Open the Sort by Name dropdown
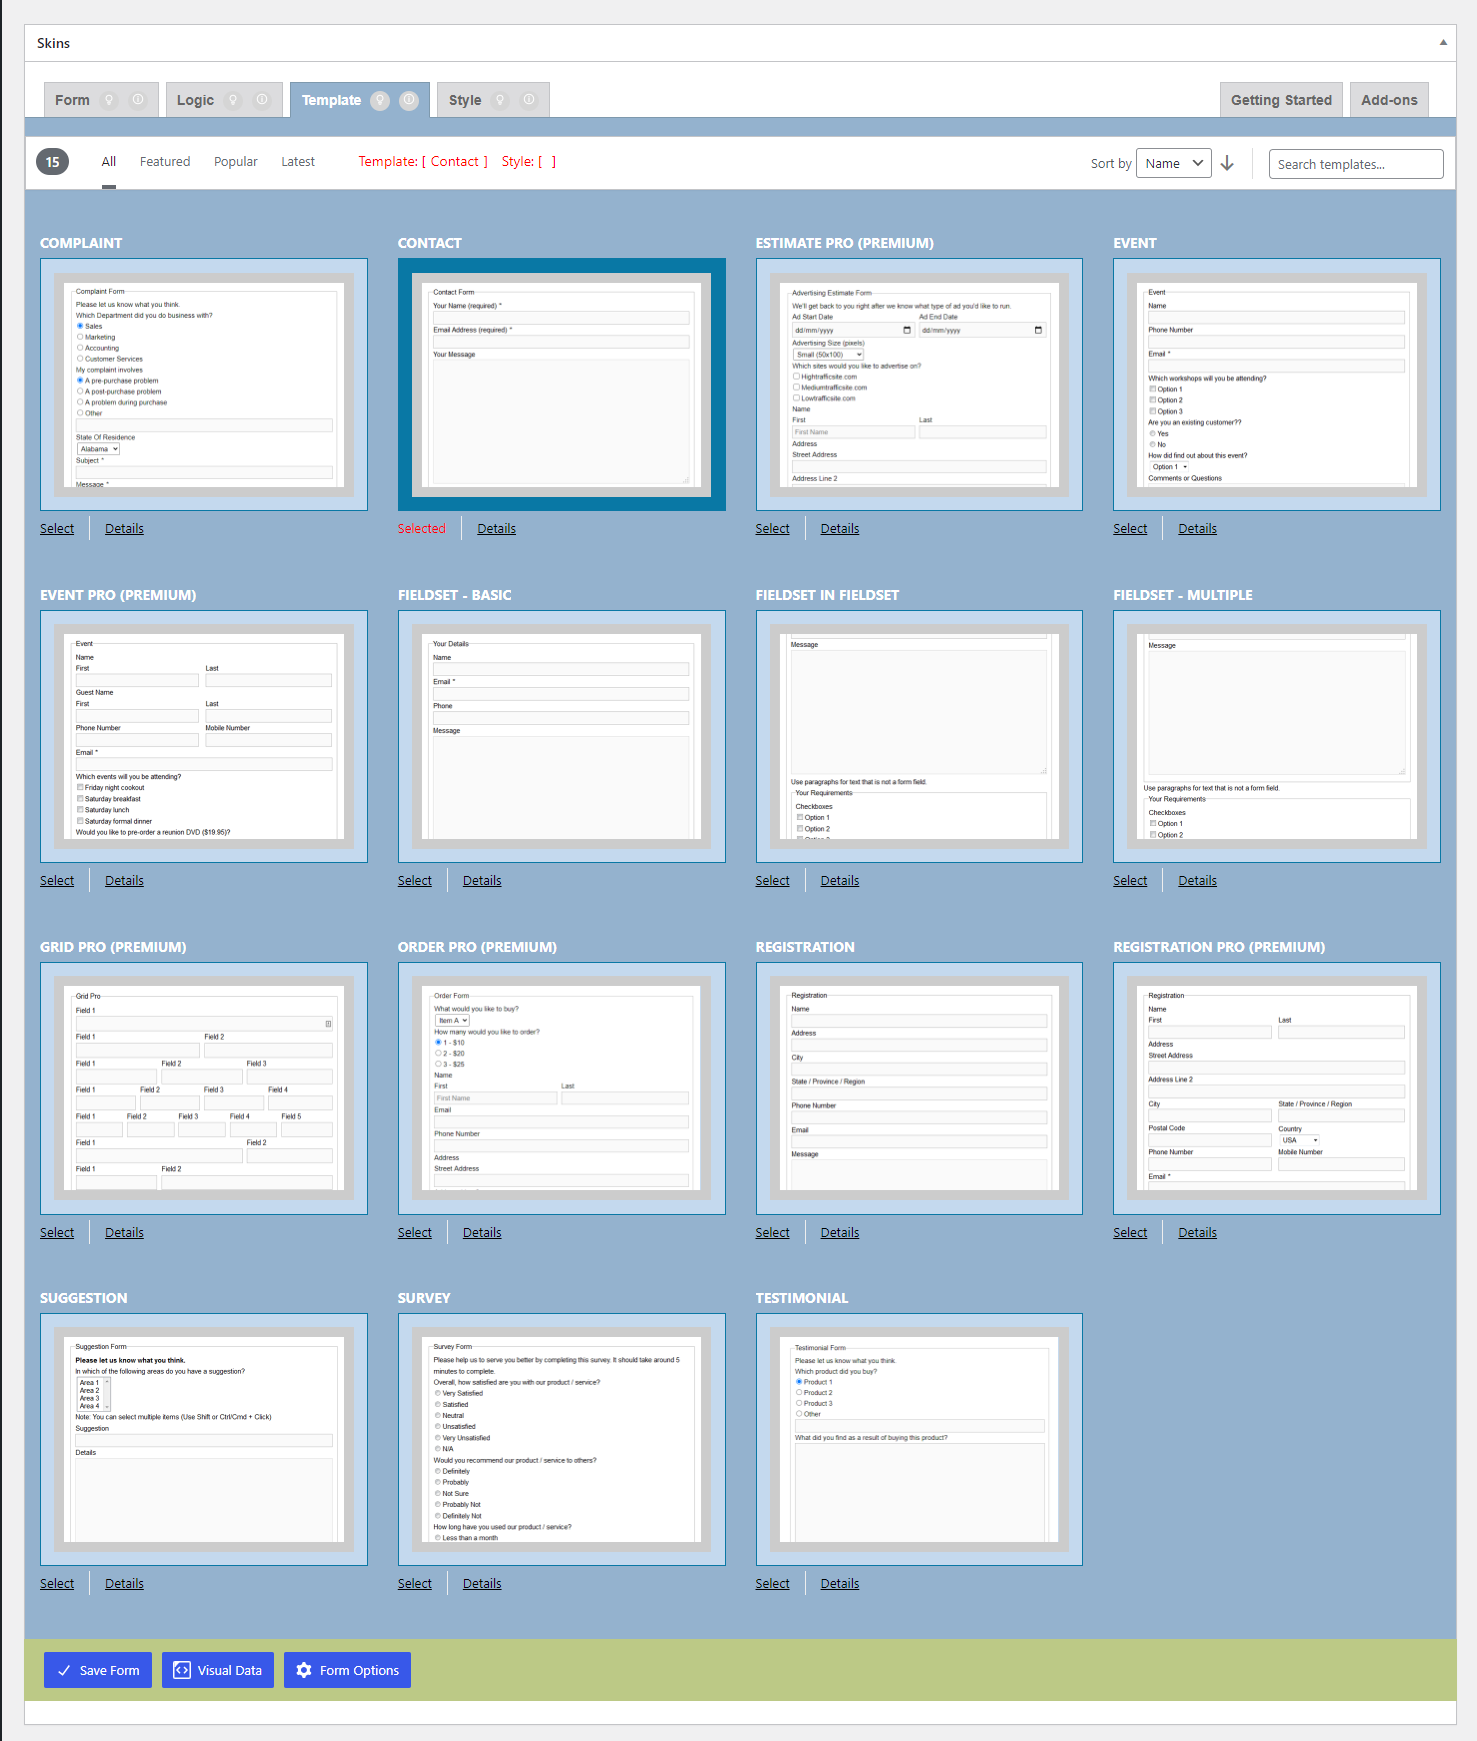The width and height of the screenshot is (1477, 1741). (1173, 163)
